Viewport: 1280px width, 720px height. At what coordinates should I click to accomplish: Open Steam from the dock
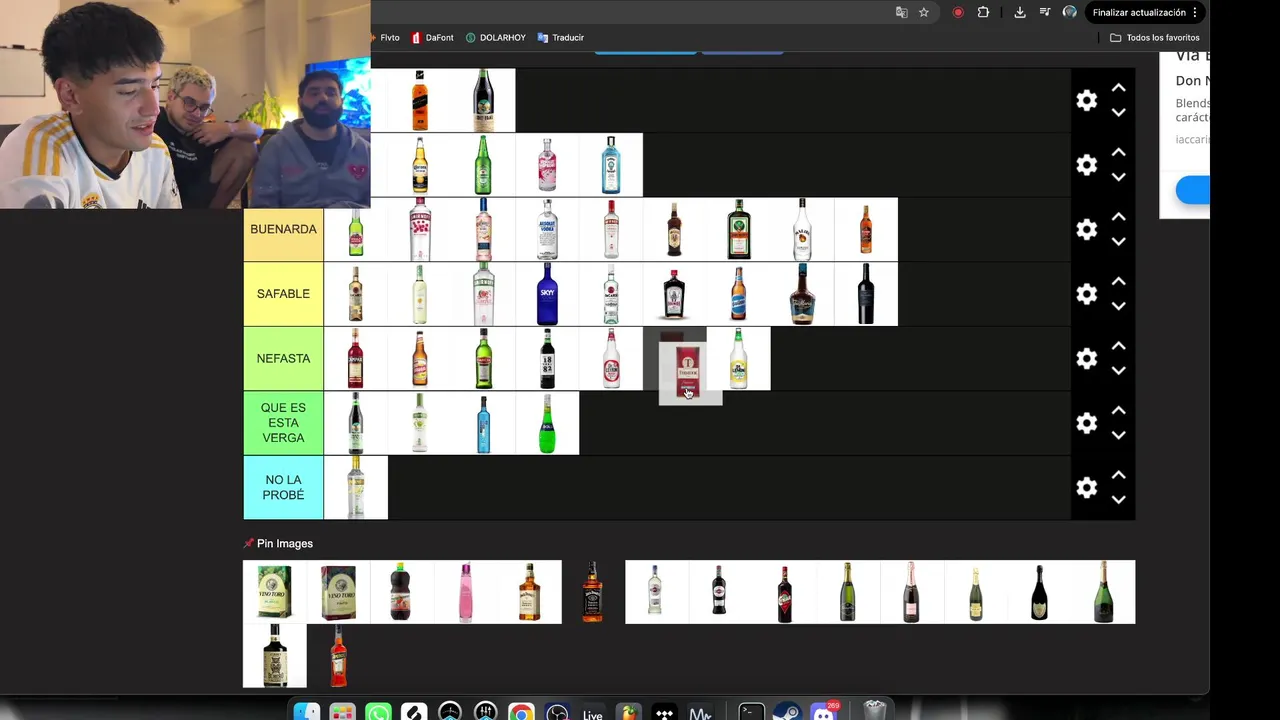pos(787,712)
